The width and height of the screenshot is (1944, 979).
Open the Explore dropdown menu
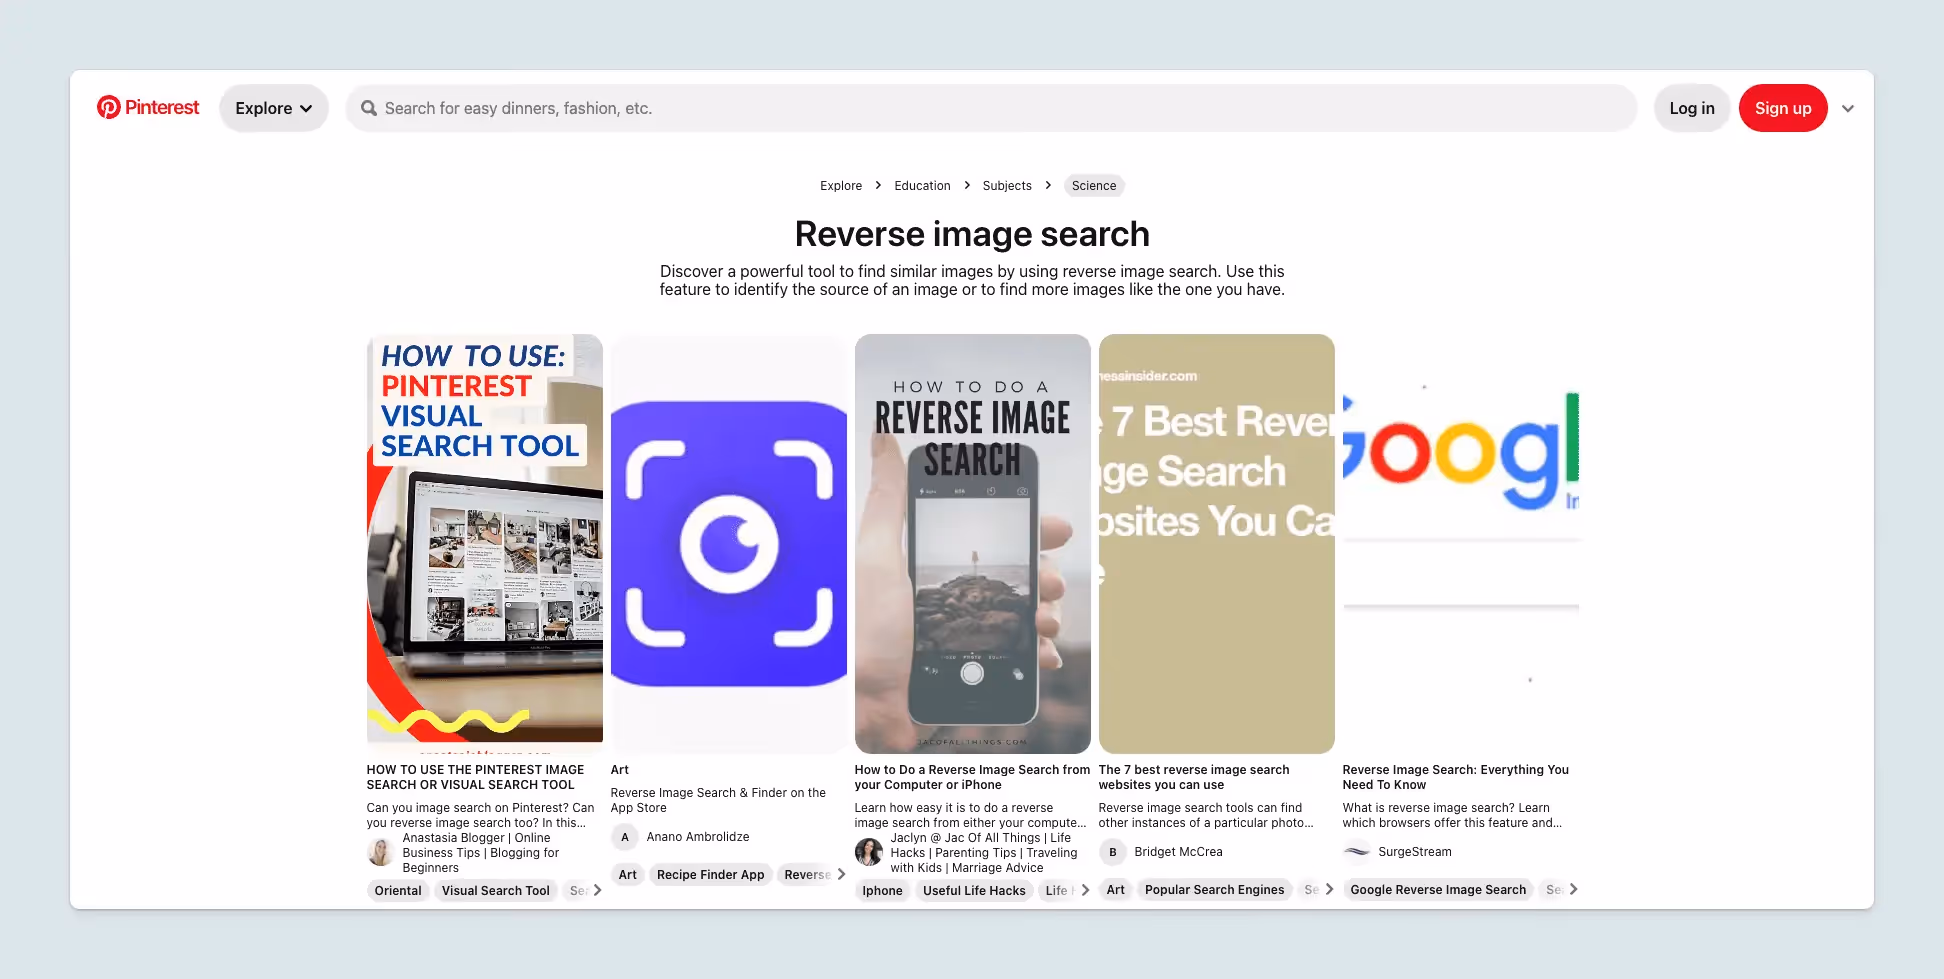click(273, 107)
